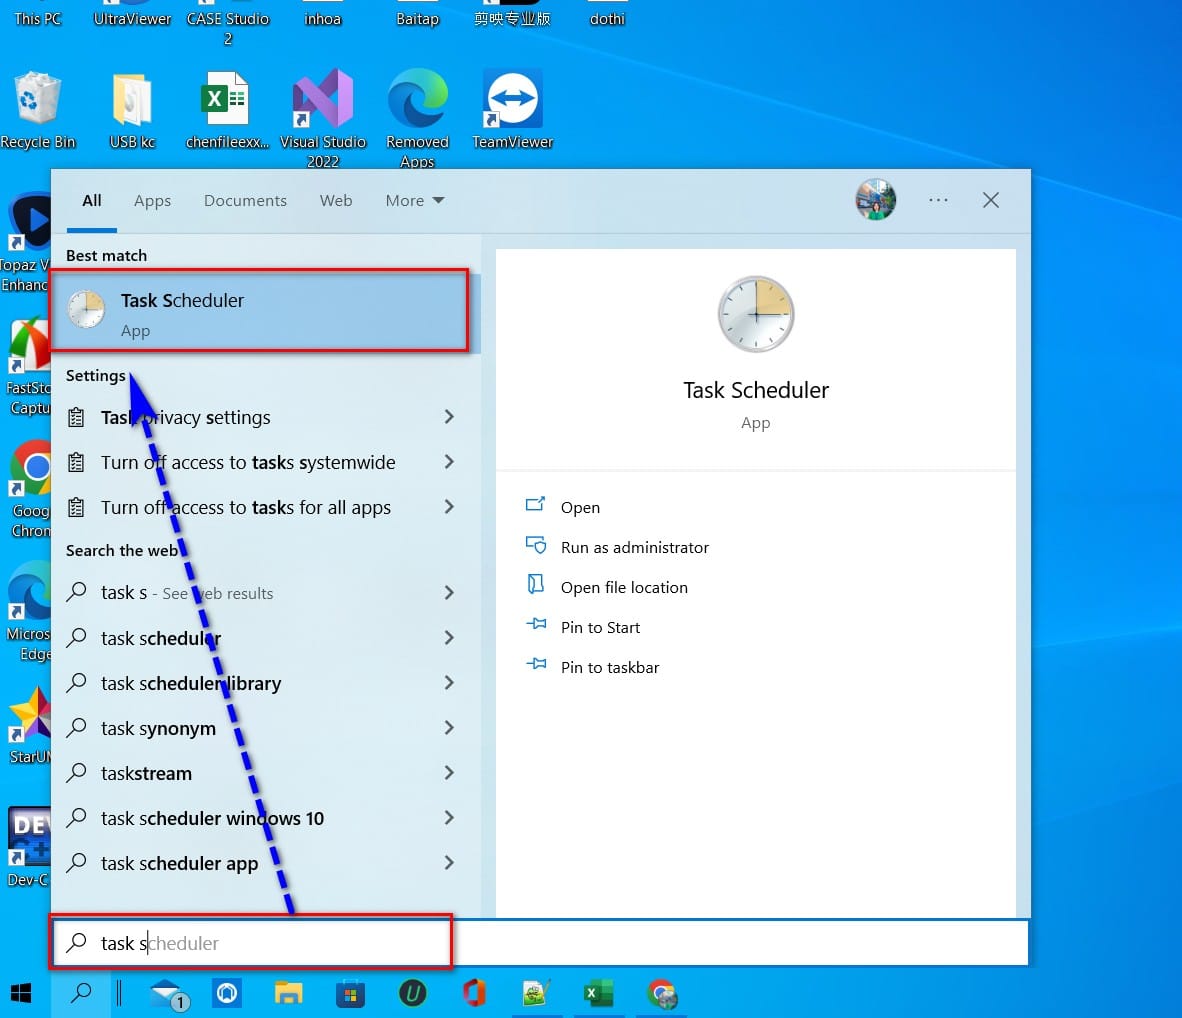Expand arrow for tasks for all apps
The width and height of the screenshot is (1182, 1018).
point(449,507)
